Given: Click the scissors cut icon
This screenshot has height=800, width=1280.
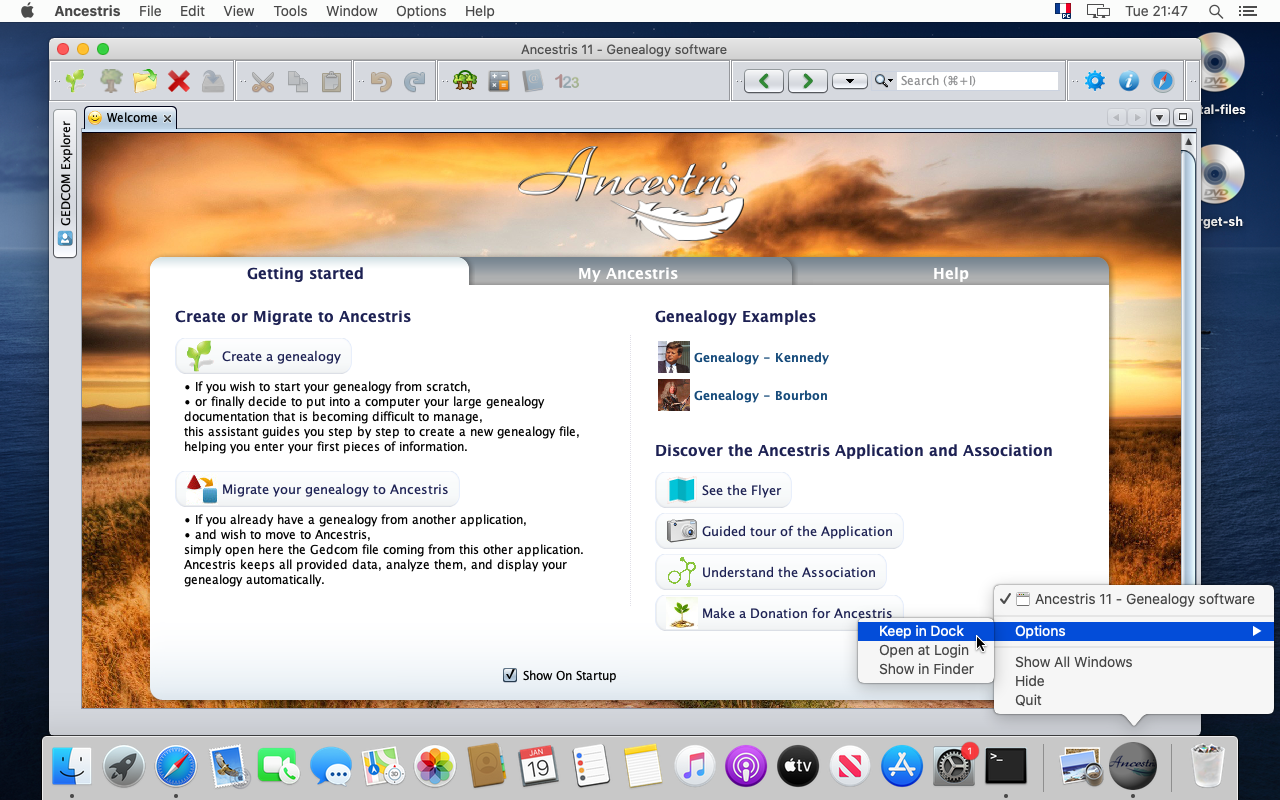Looking at the screenshot, I should [263, 81].
